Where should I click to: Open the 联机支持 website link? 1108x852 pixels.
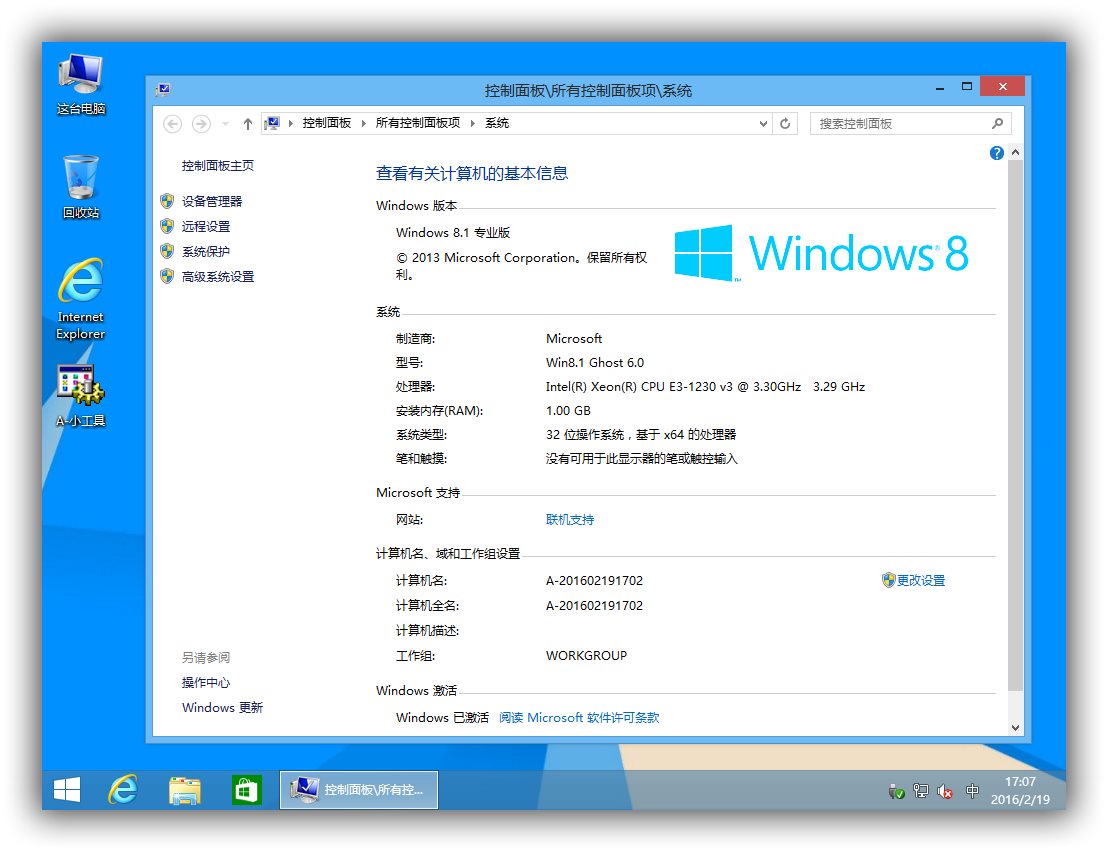tap(570, 519)
